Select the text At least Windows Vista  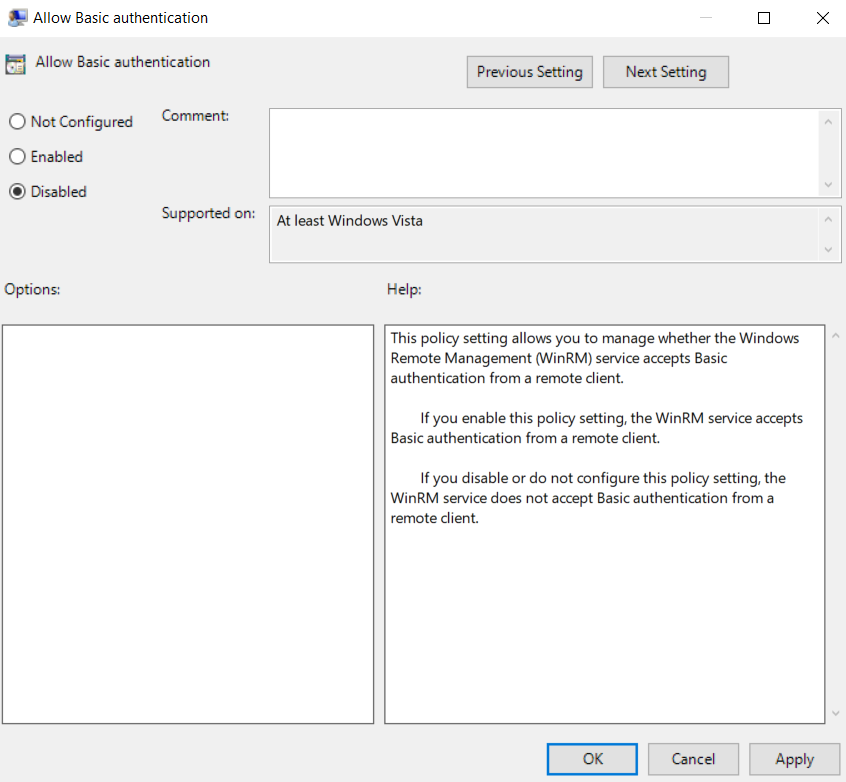pyautogui.click(x=349, y=220)
